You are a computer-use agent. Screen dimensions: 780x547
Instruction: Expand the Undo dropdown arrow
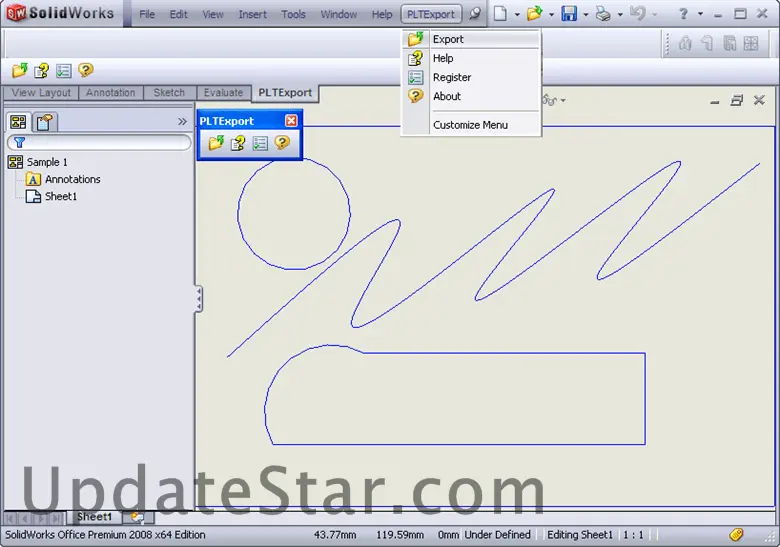[654, 14]
